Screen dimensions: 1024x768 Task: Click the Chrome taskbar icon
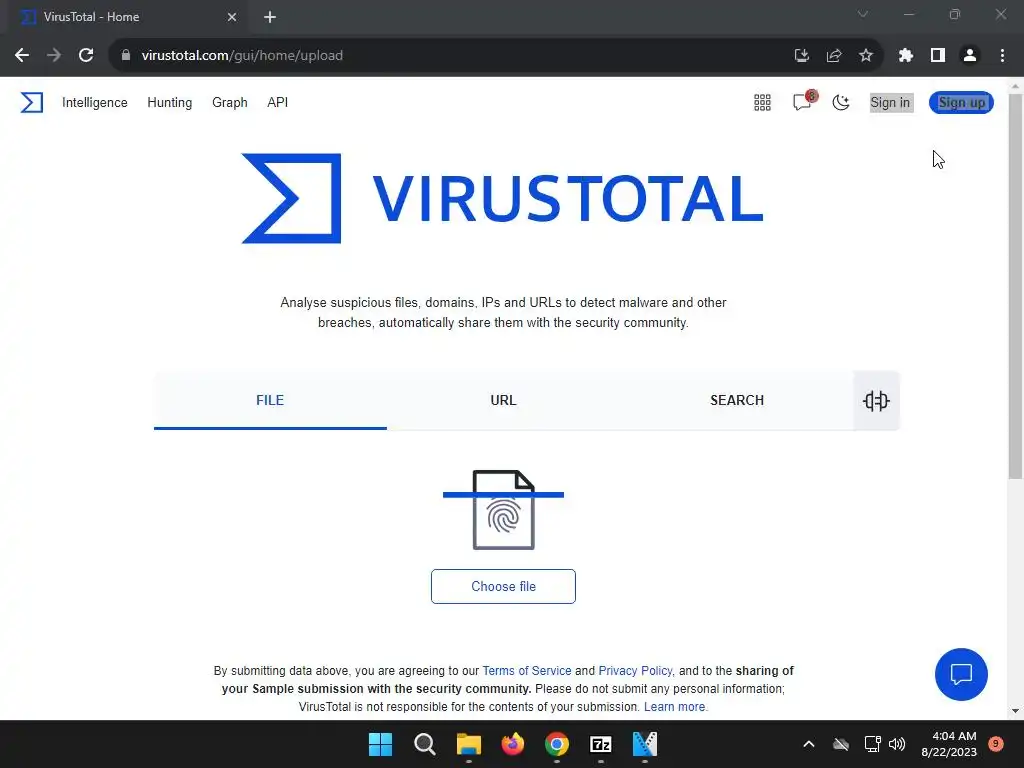tap(557, 744)
